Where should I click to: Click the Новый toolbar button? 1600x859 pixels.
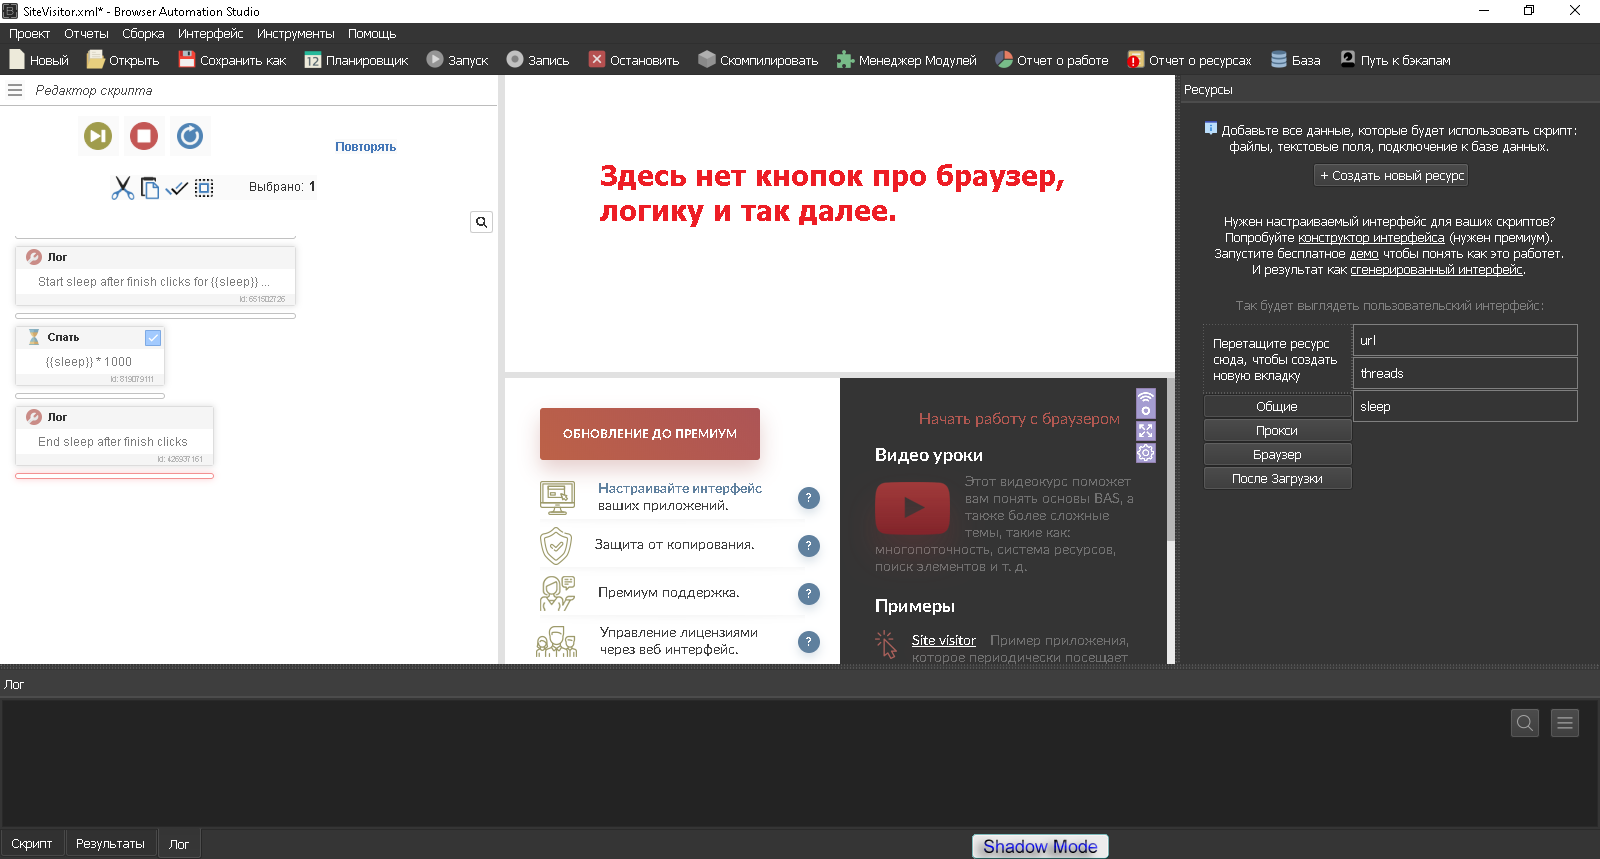tap(39, 60)
